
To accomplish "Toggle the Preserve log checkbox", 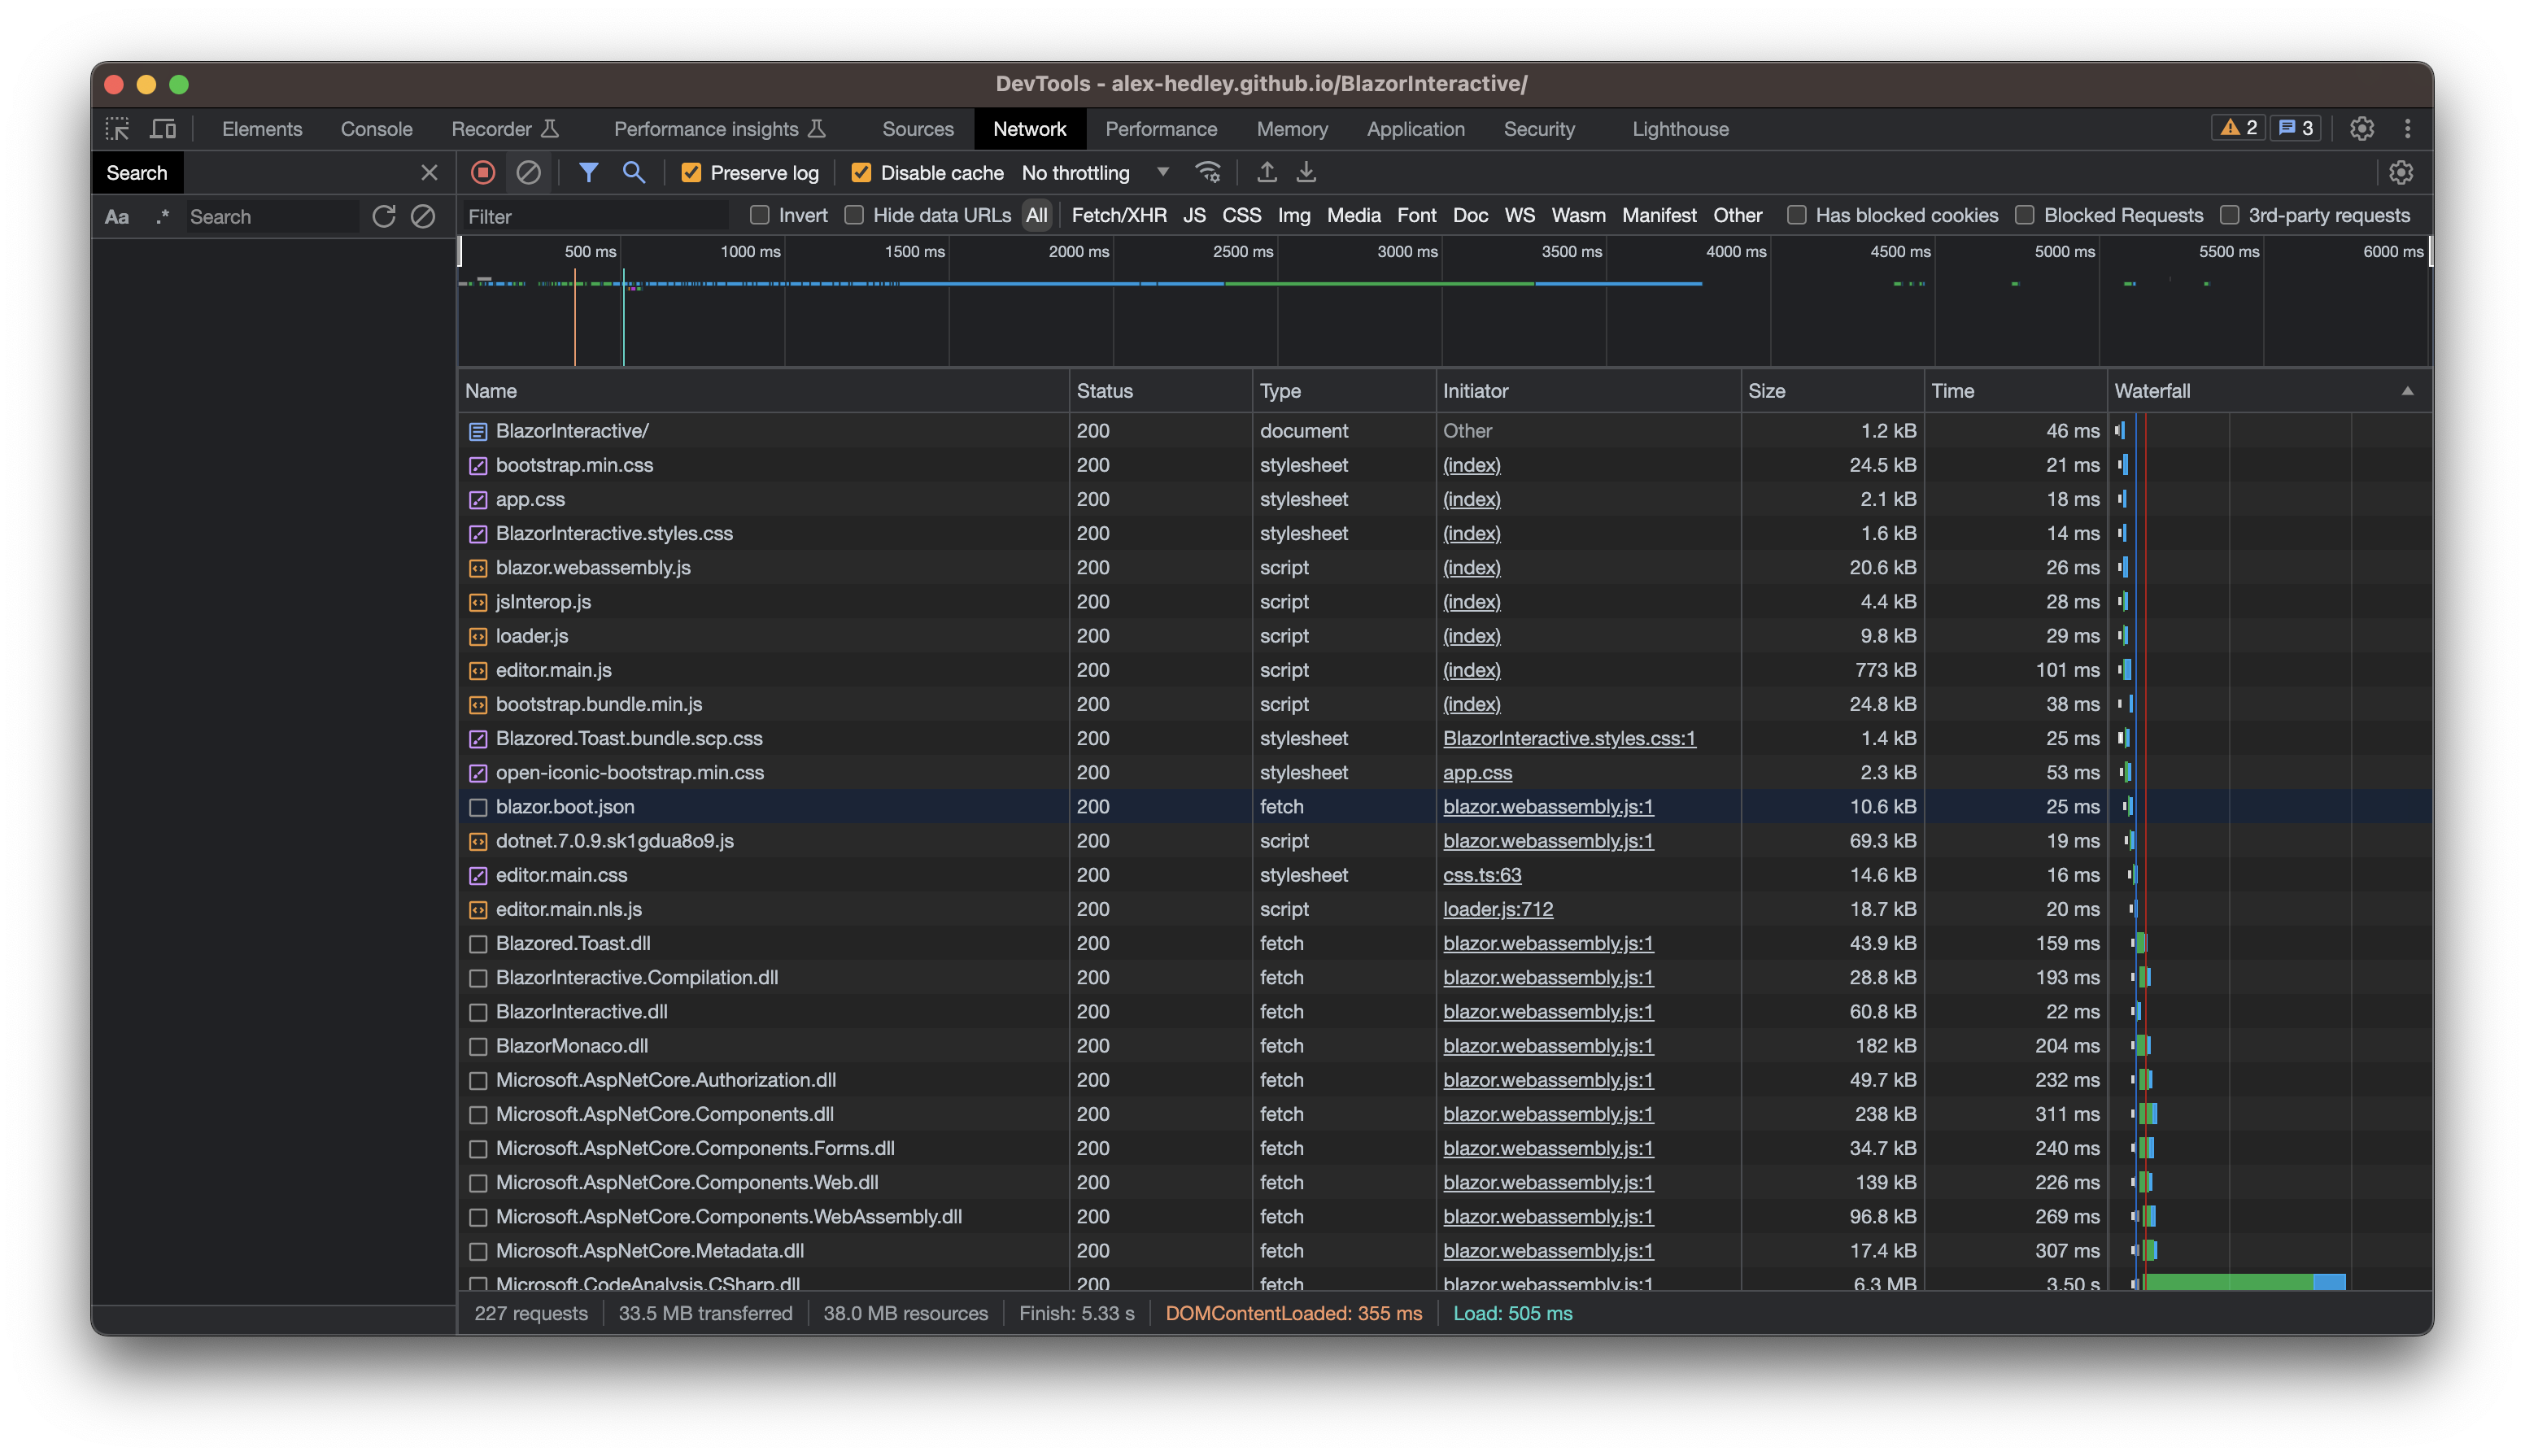I will (691, 173).
